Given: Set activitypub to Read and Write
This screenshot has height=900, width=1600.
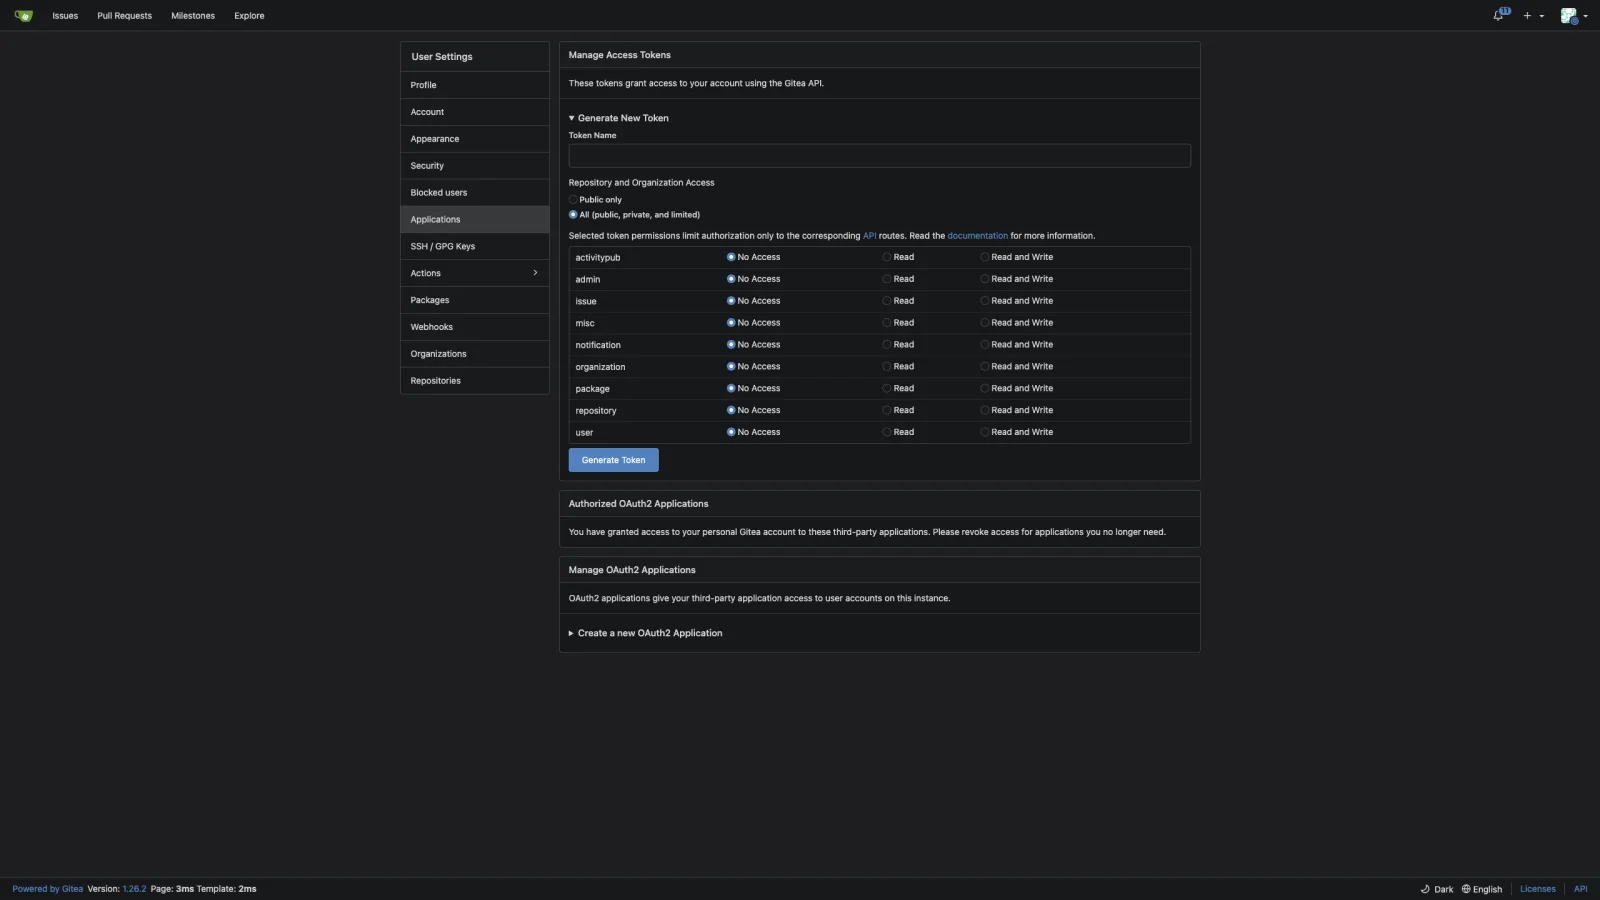Looking at the screenshot, I should pyautogui.click(x=985, y=257).
